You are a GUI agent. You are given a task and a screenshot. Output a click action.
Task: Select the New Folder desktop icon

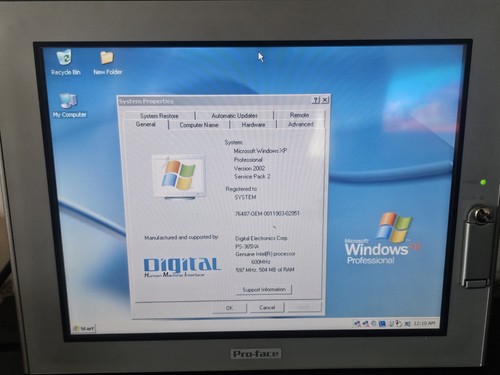[107, 63]
